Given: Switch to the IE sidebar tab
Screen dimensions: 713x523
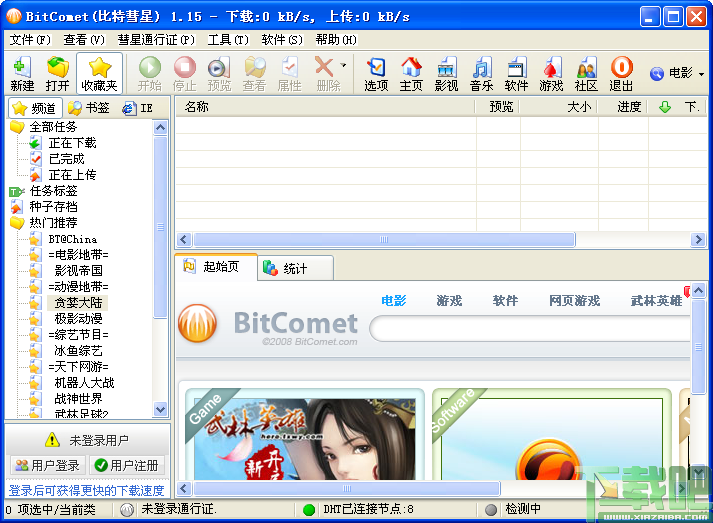Looking at the screenshot, I should (138, 108).
